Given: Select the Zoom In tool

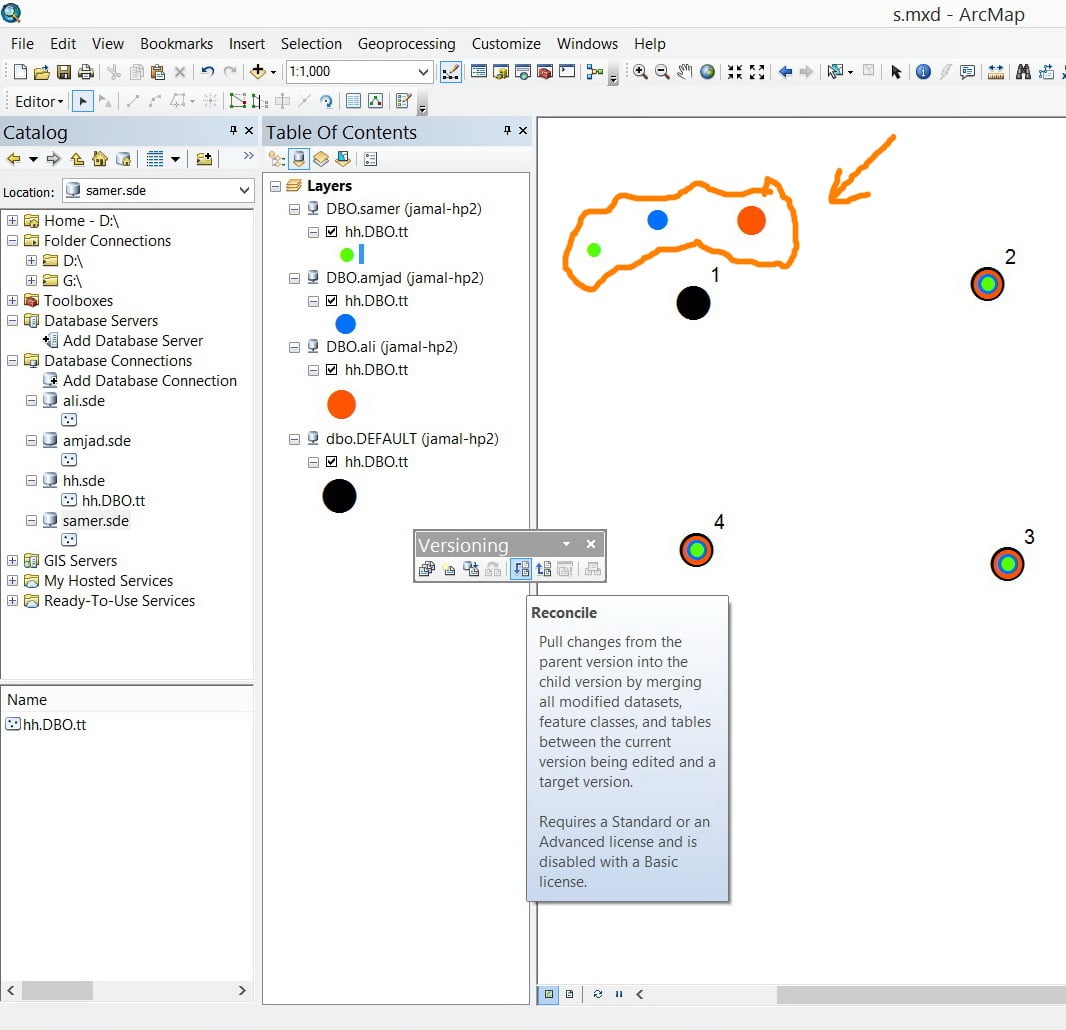Looking at the screenshot, I should 640,72.
